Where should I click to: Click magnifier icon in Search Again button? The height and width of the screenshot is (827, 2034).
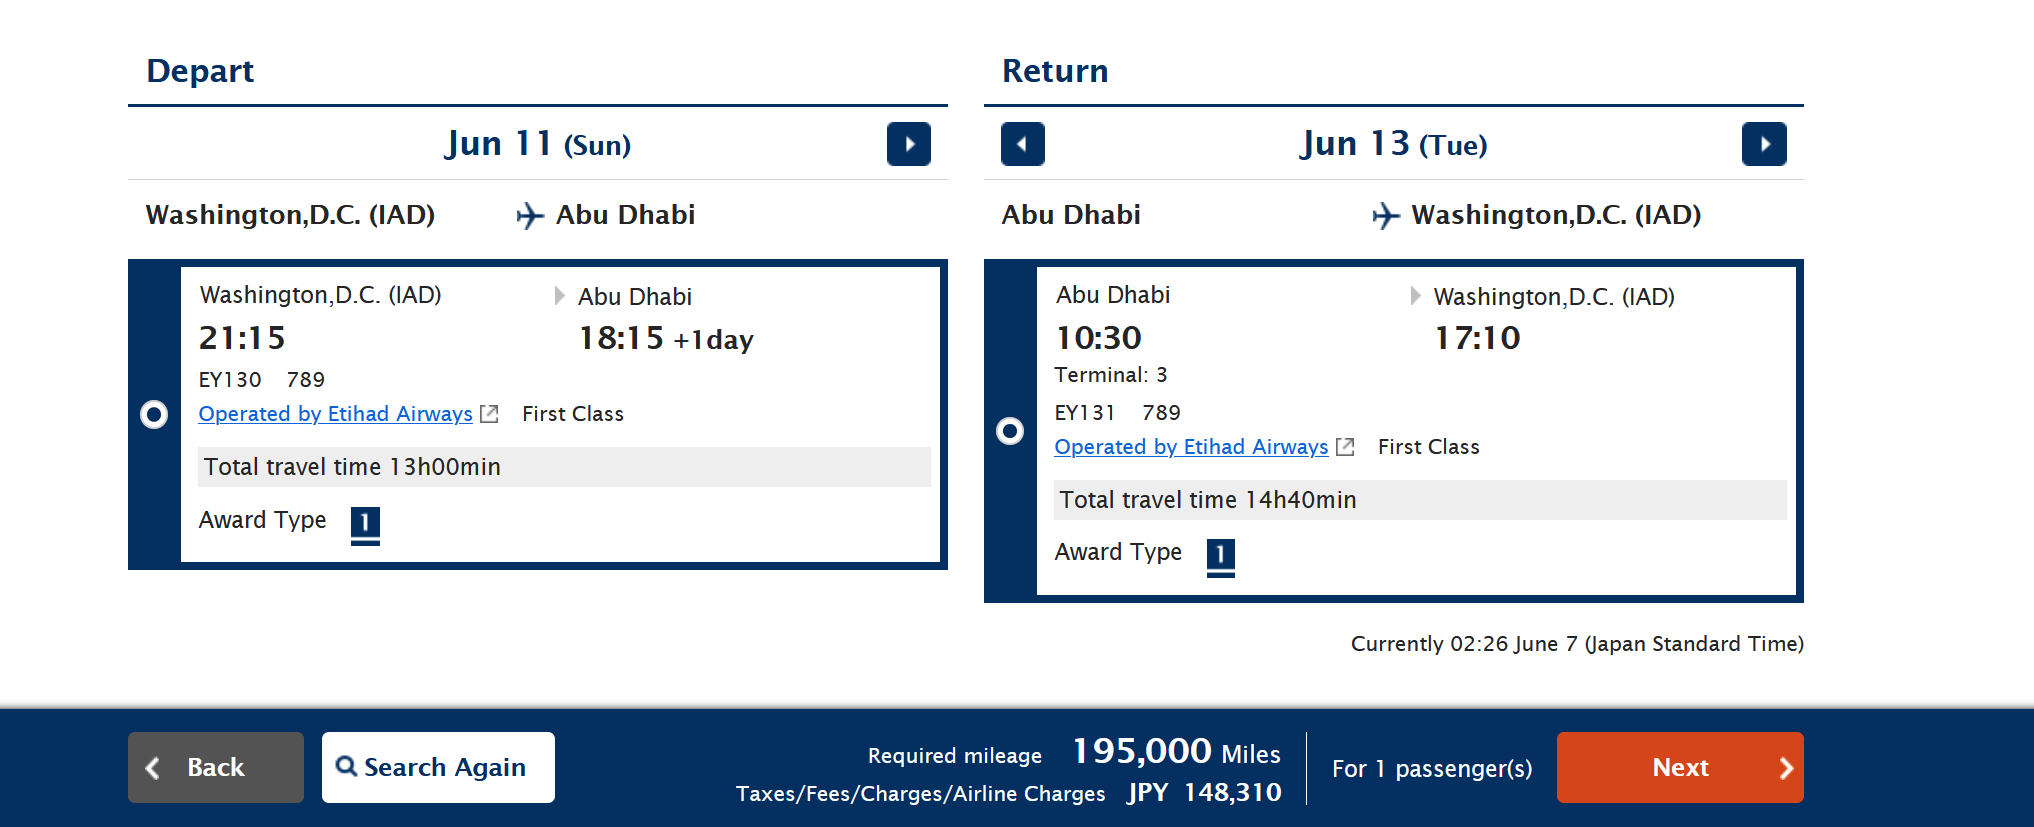click(346, 766)
